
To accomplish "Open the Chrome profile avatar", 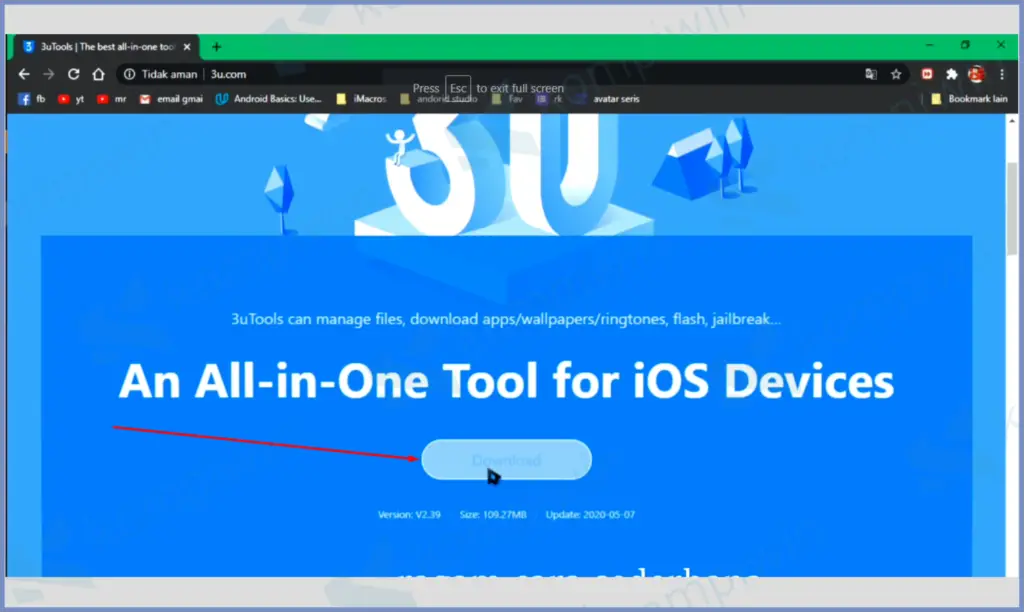I will pyautogui.click(x=976, y=74).
